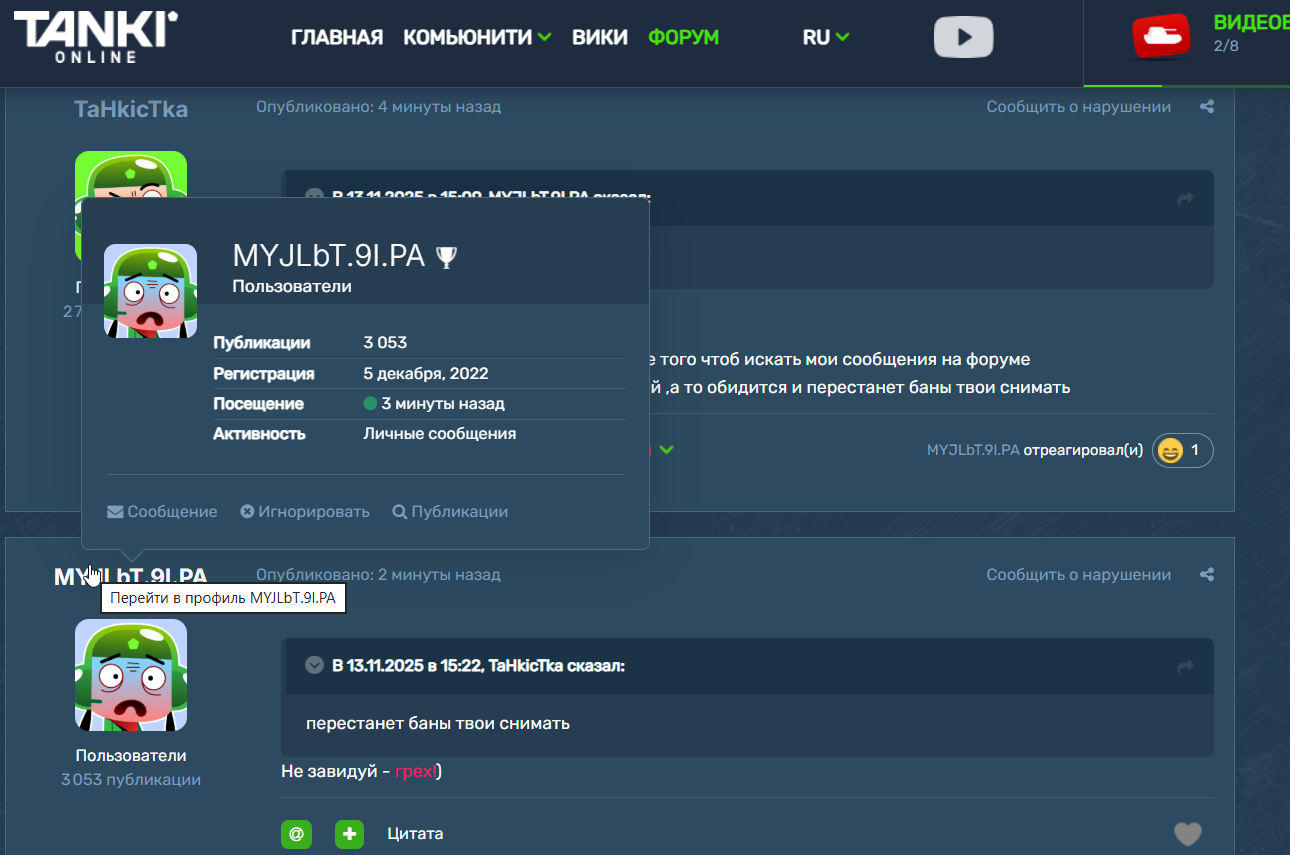
Task: Click the trophy icon beside MYJLbT.9I.PA
Action: [x=446, y=257]
